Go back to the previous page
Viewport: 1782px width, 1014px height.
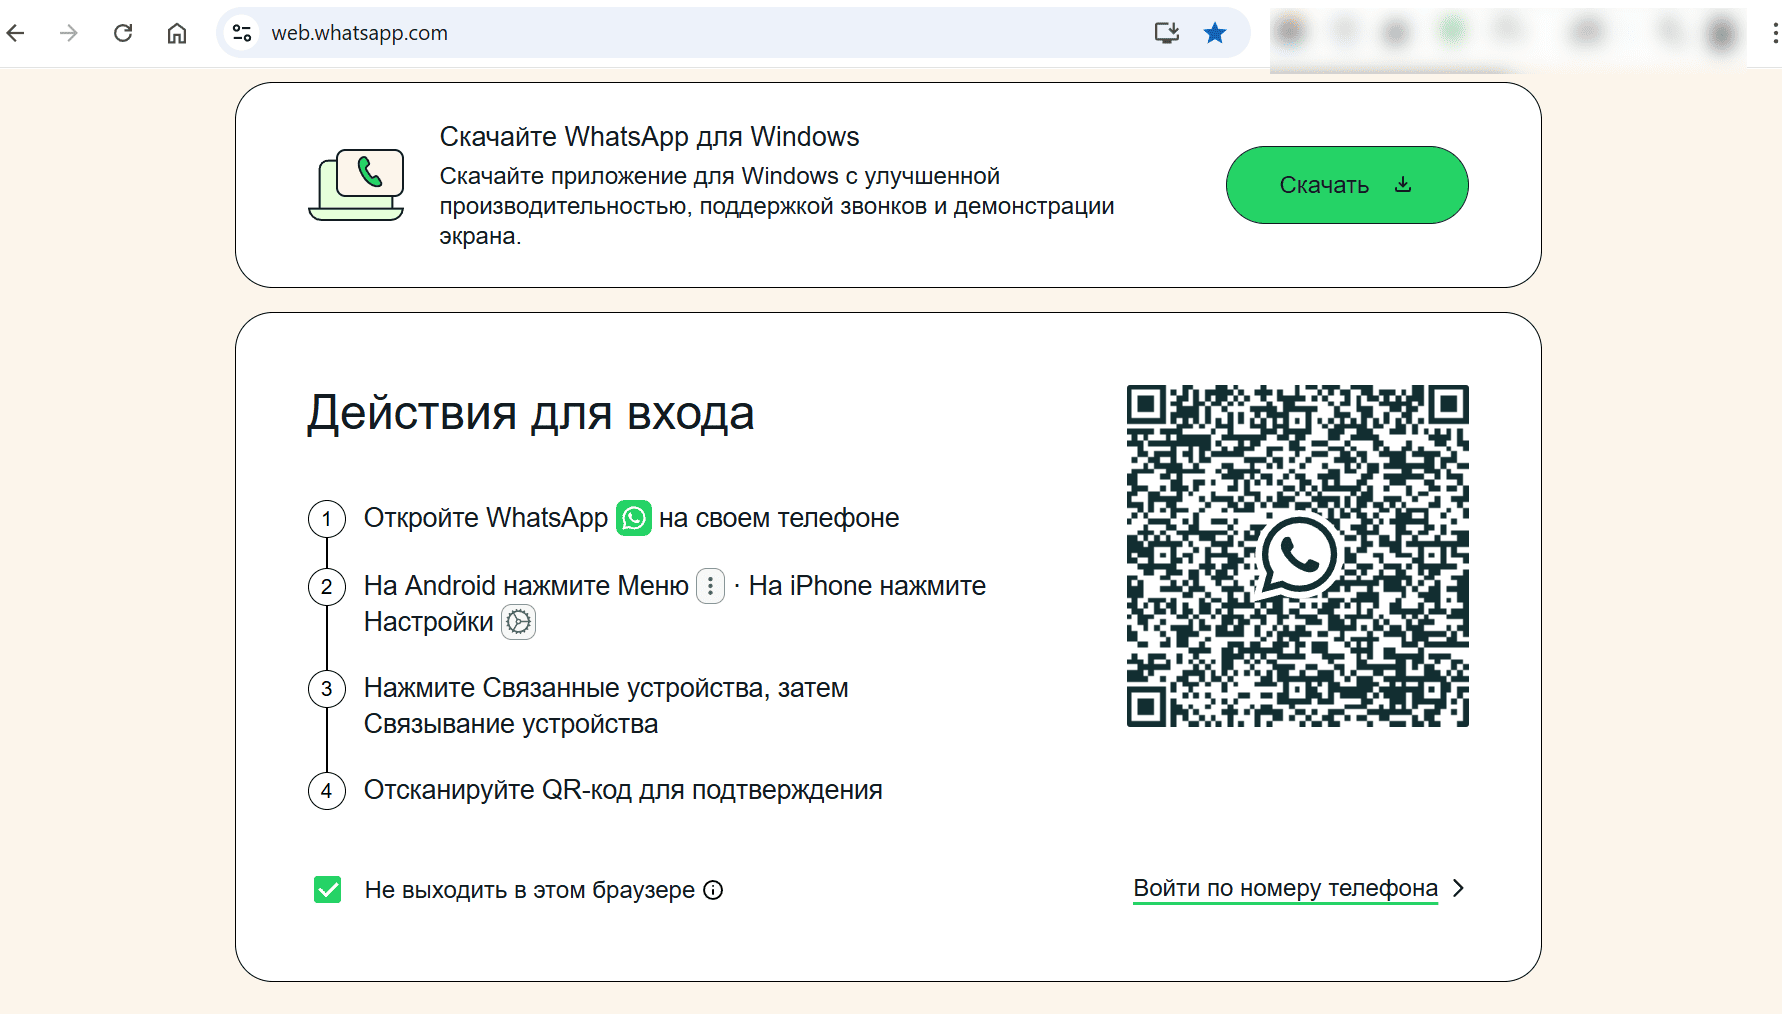(x=16, y=33)
